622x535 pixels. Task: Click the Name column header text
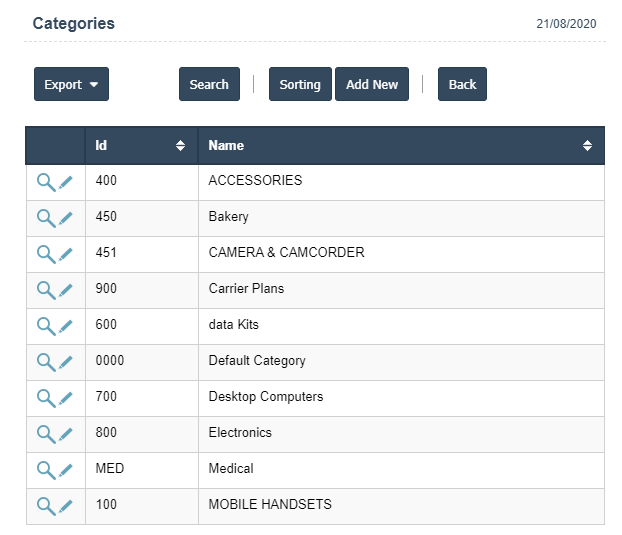[x=226, y=146]
